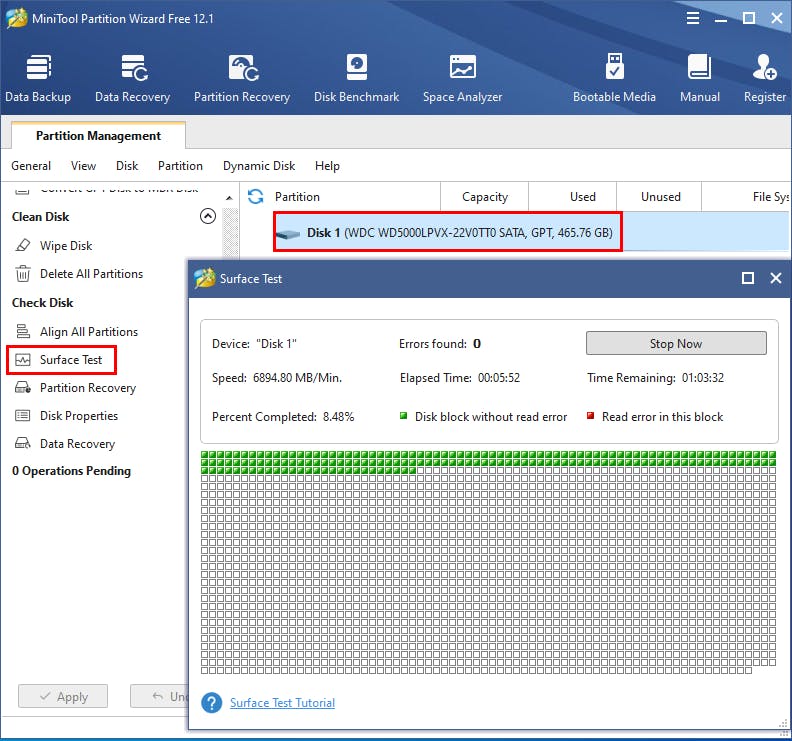Open the Help menu
The height and width of the screenshot is (741, 792).
pos(327,166)
